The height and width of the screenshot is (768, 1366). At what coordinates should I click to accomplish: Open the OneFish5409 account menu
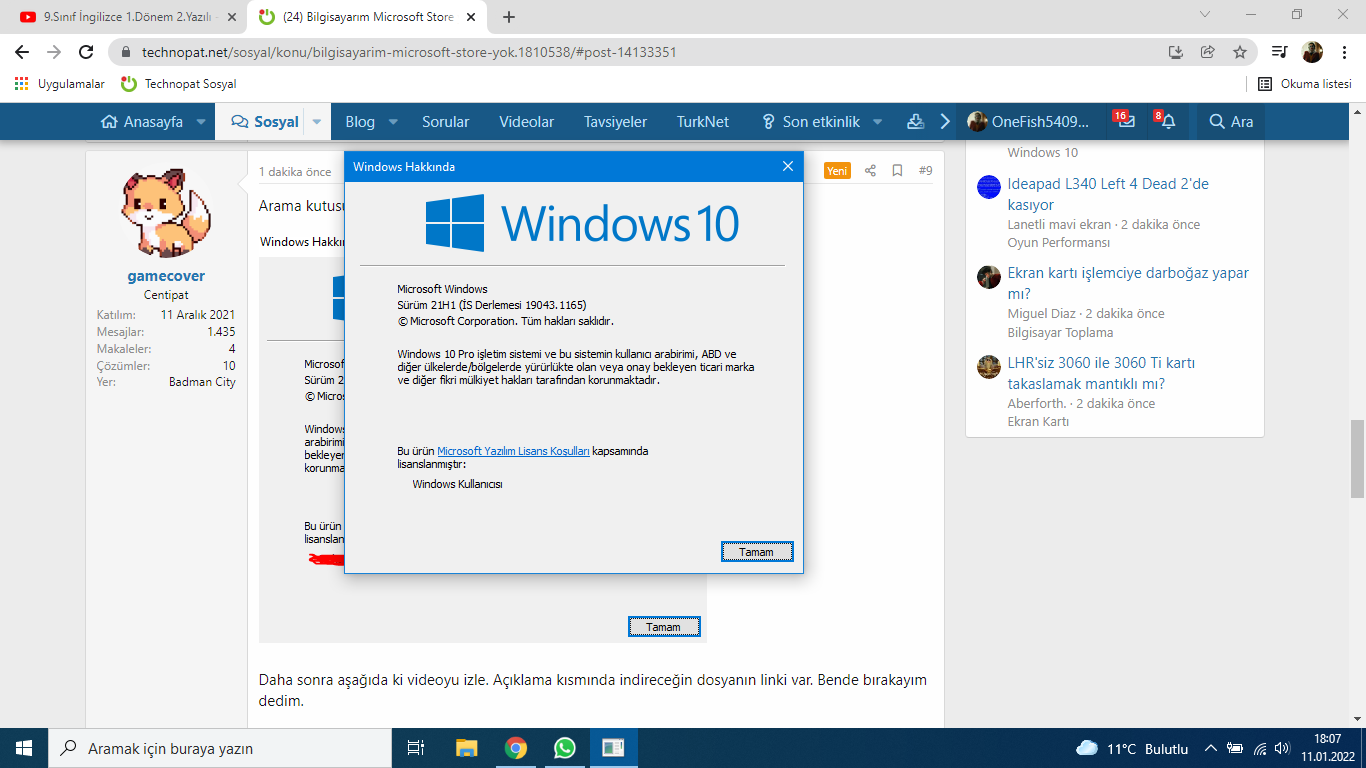(x=1028, y=122)
